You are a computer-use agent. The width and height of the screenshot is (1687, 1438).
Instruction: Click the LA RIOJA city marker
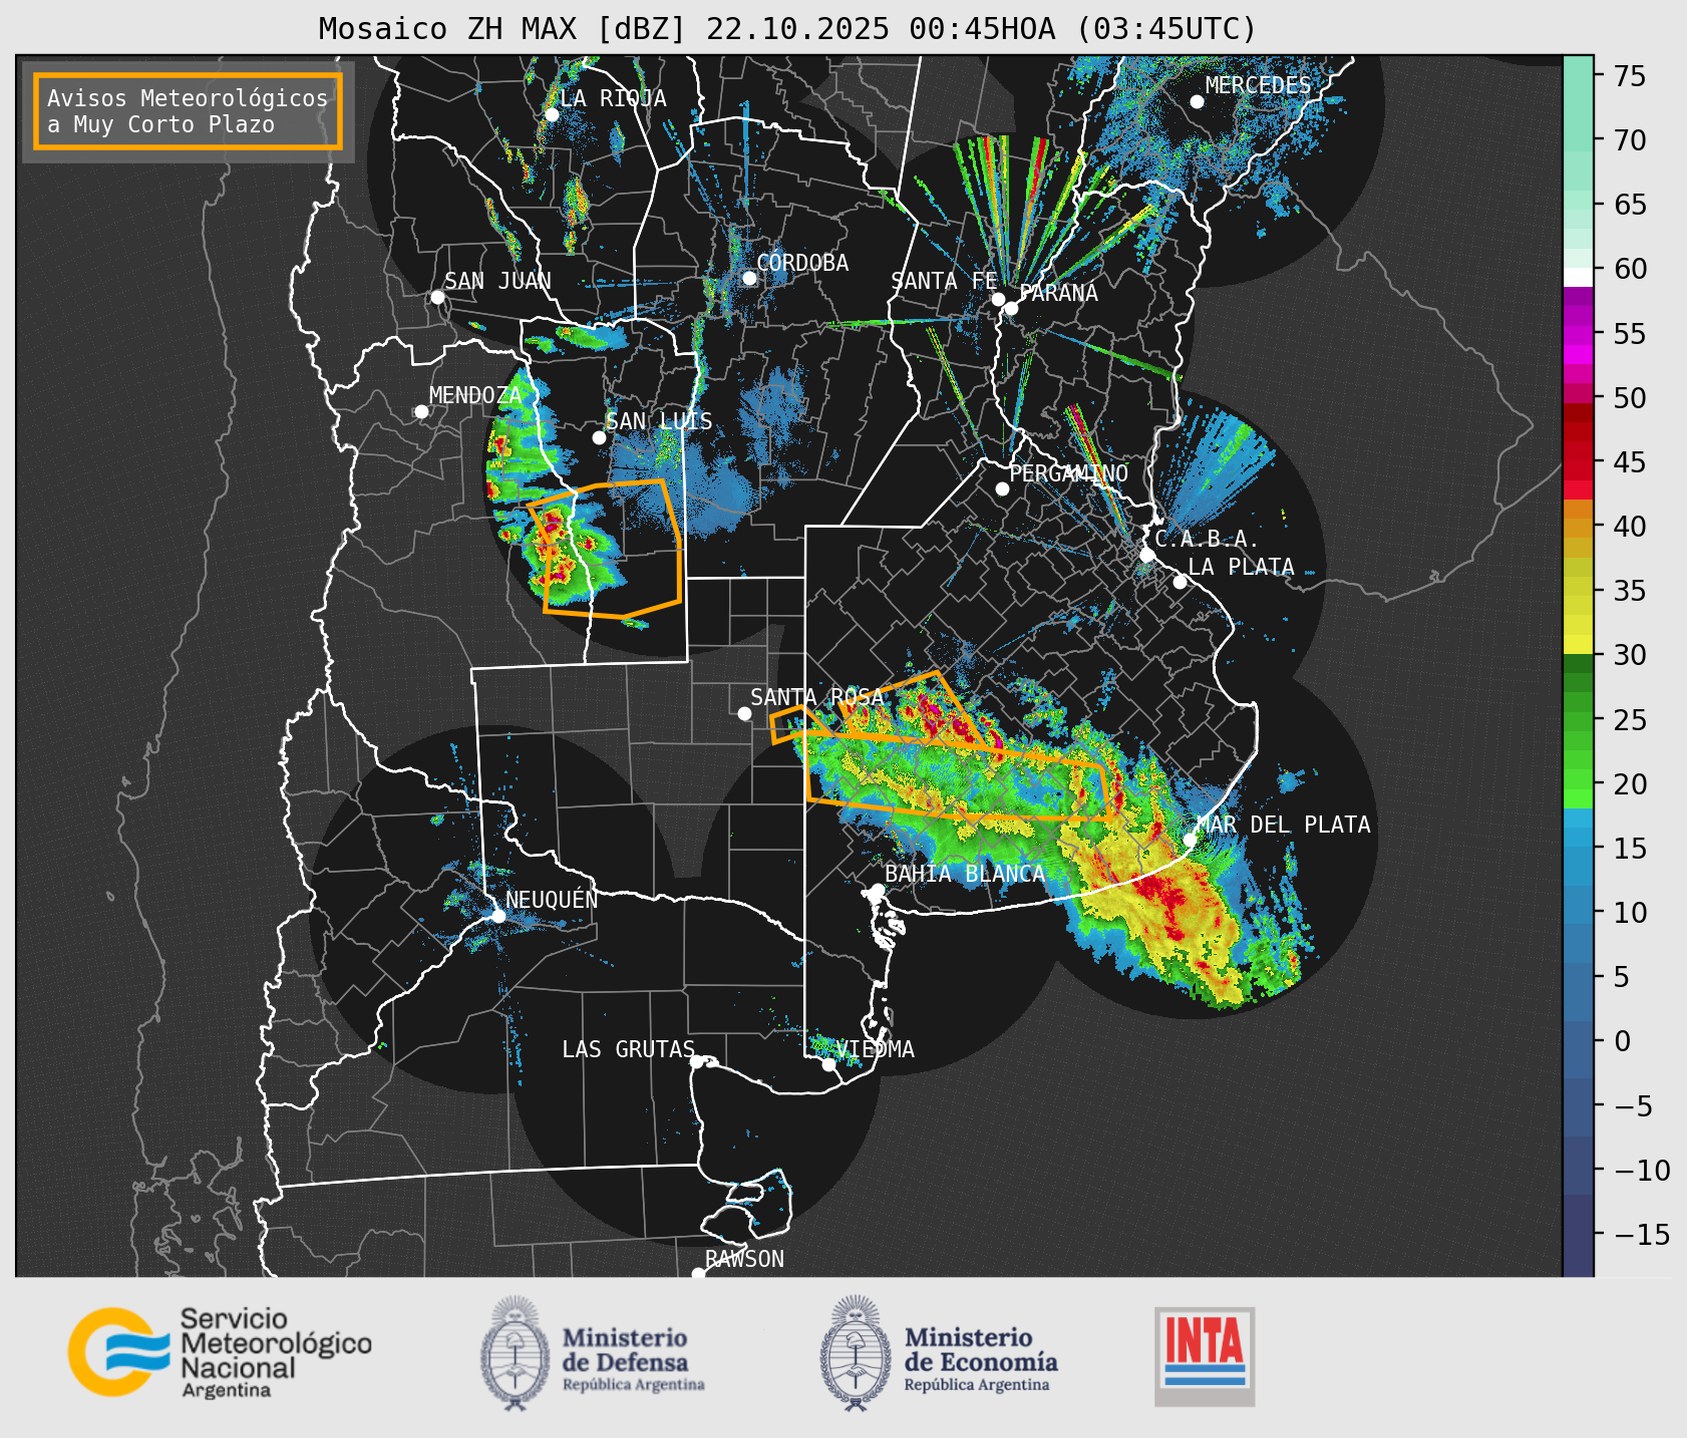pos(551,114)
